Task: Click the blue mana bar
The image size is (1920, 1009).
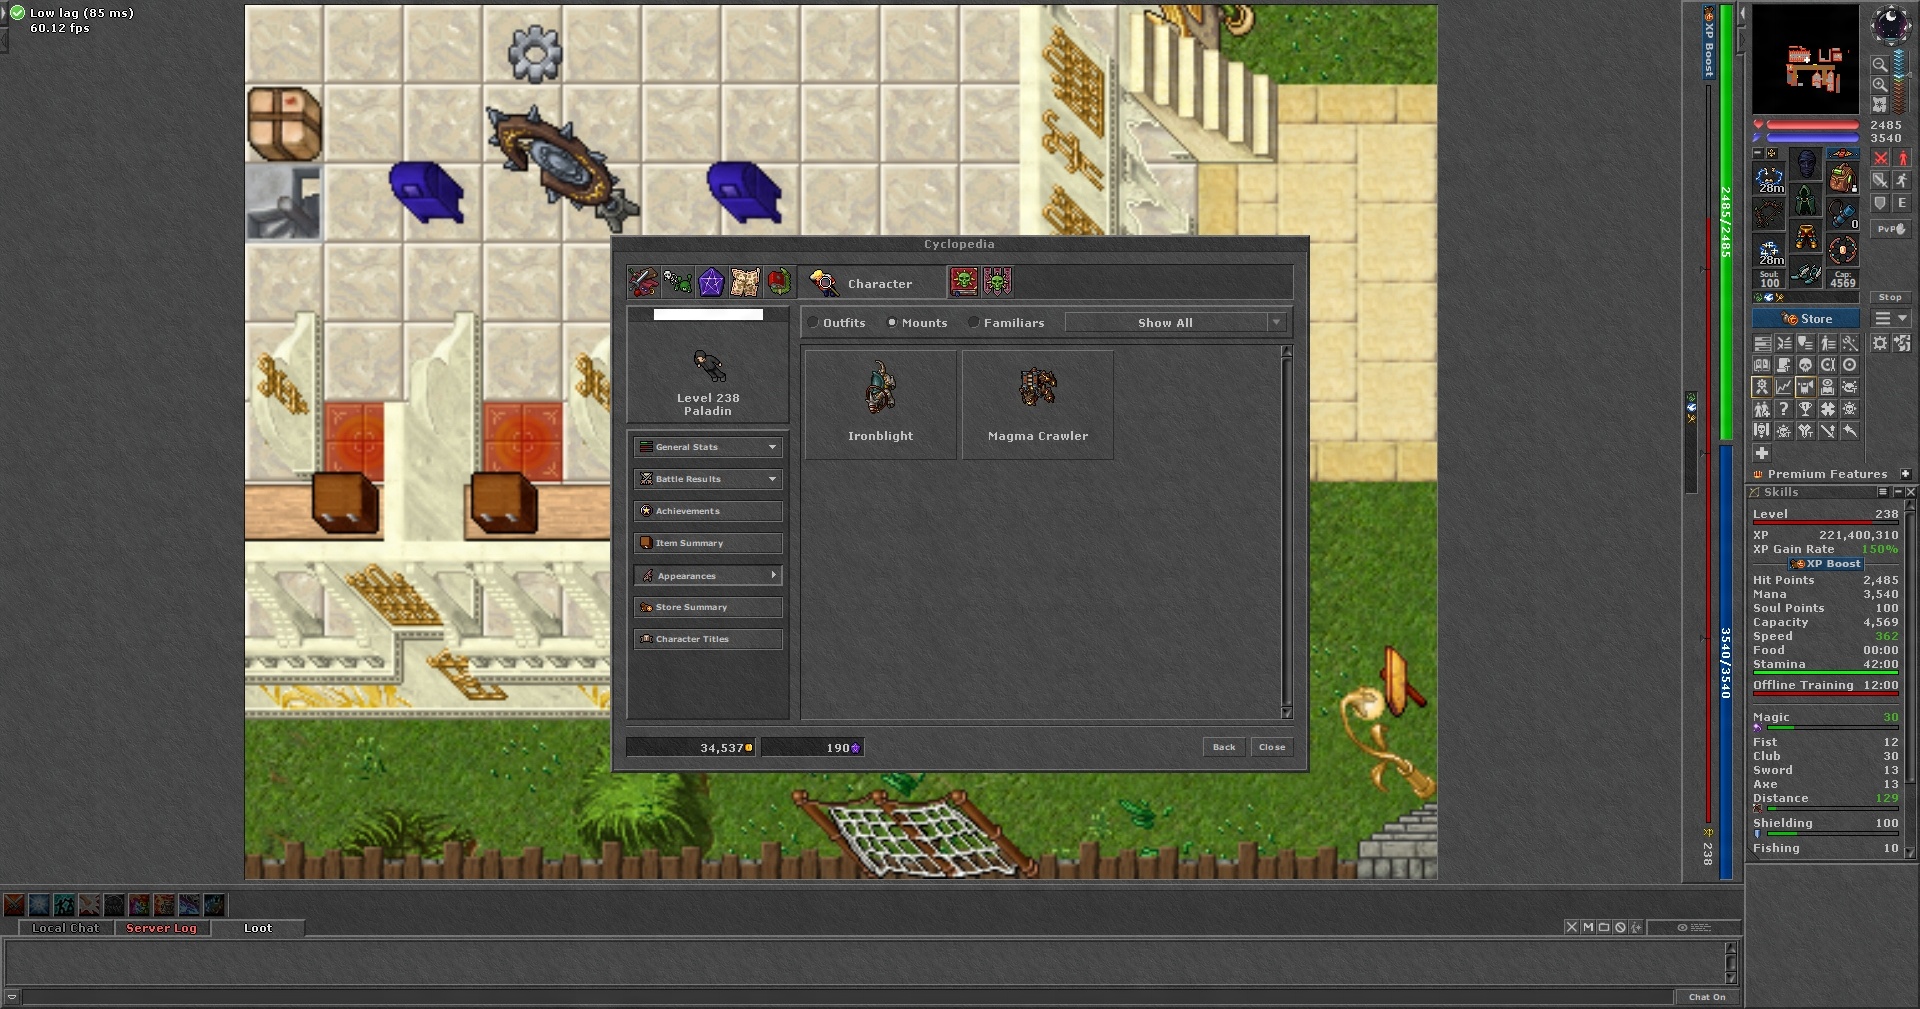Action: pyautogui.click(x=1813, y=138)
